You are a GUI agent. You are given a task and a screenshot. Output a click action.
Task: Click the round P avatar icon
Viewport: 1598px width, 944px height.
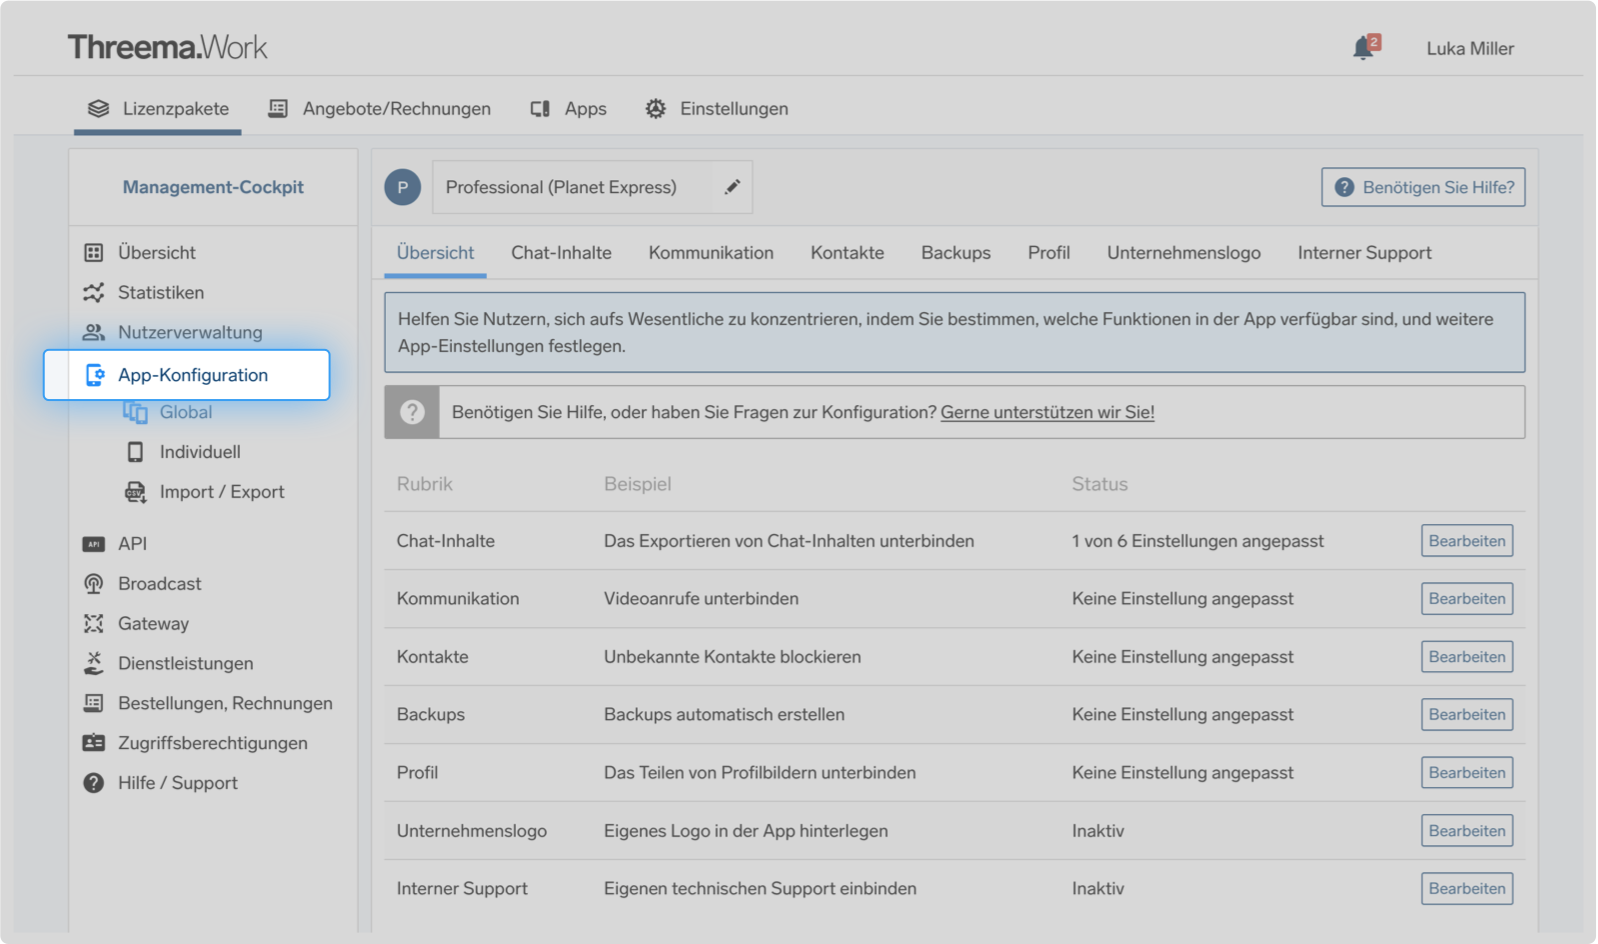(x=403, y=187)
